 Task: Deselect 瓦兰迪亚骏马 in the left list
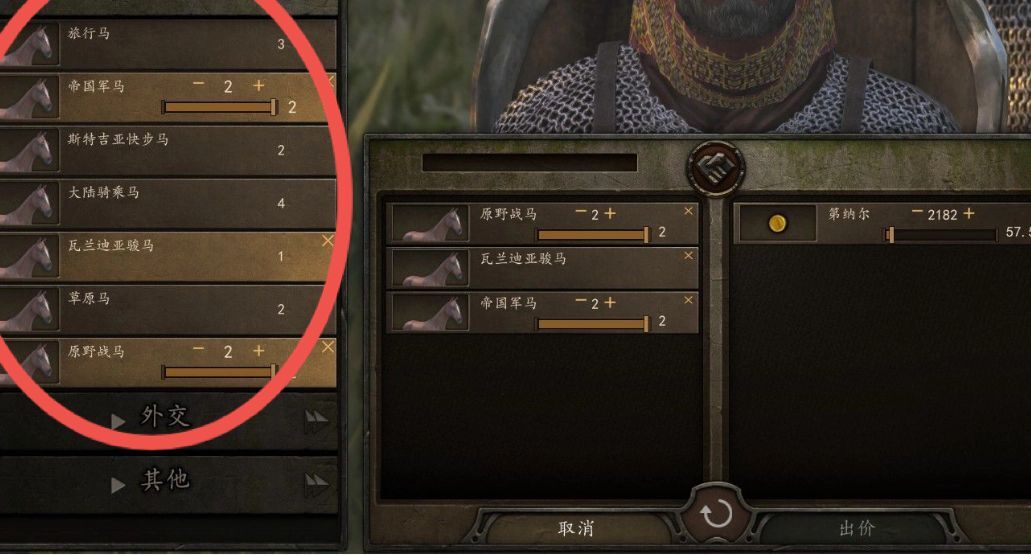[x=327, y=241]
